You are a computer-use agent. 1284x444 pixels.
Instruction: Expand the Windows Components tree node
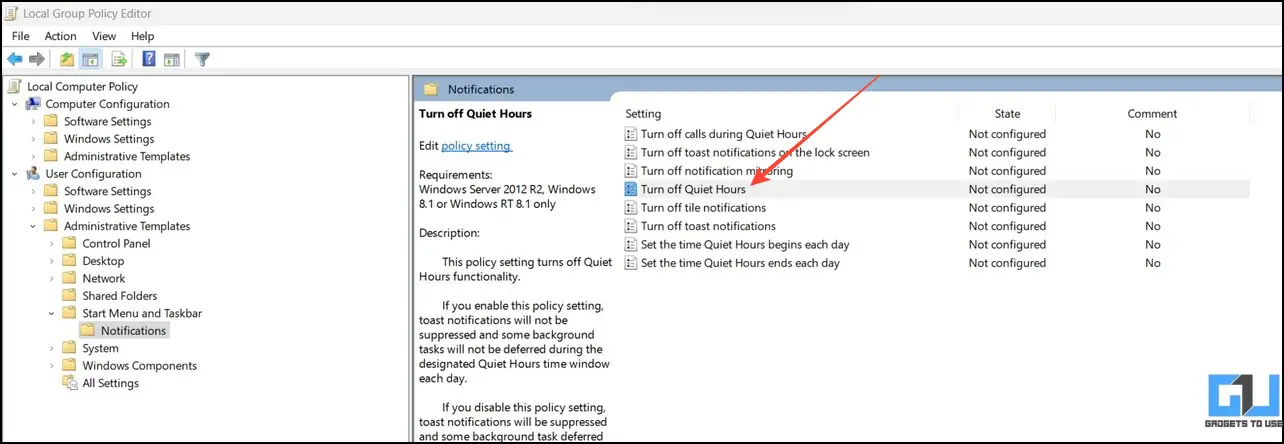(51, 366)
